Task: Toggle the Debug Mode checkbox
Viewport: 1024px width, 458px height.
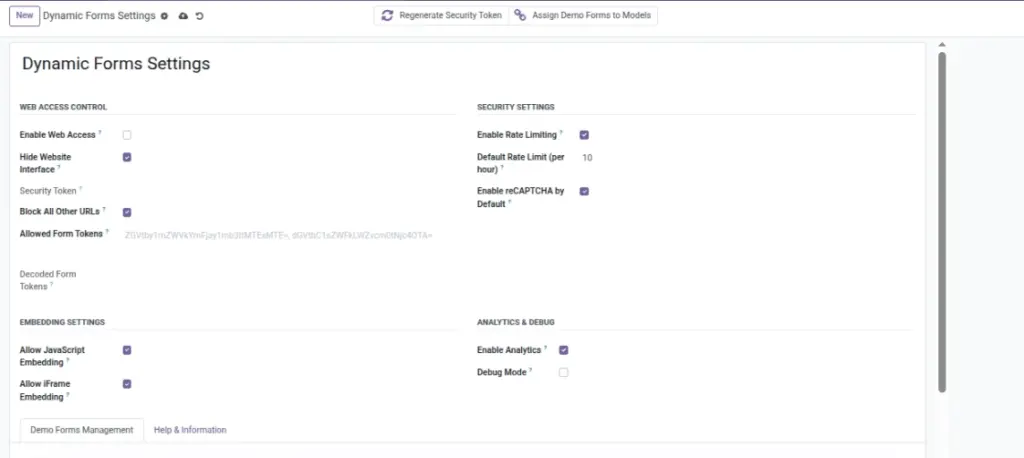Action: coord(564,372)
